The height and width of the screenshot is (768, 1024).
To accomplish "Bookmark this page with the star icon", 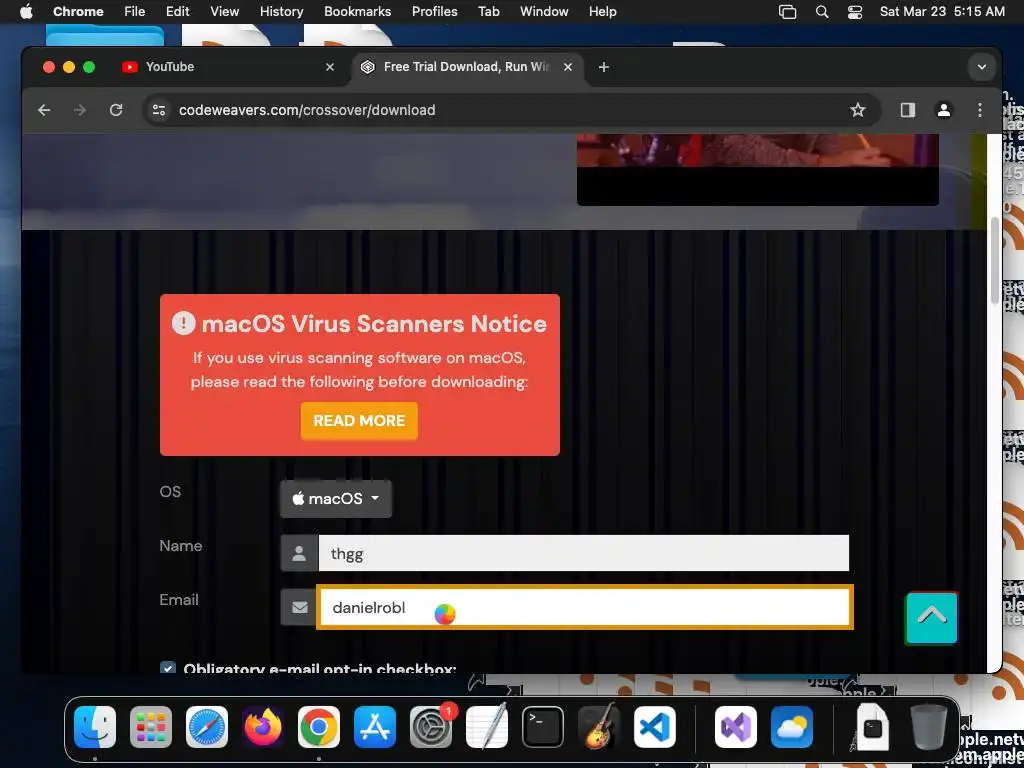I will coord(857,110).
